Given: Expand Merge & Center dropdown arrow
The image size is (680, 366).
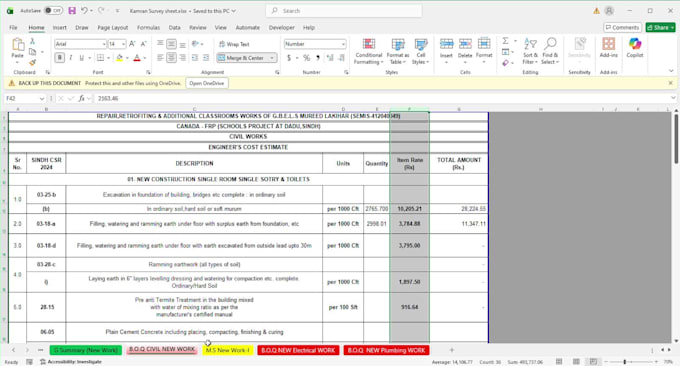Looking at the screenshot, I should pyautogui.click(x=272, y=58).
